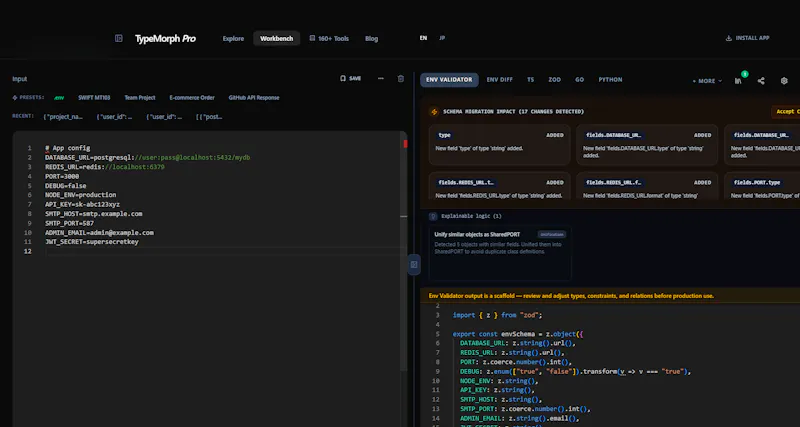Click the scaffold warning banner text
Viewport: 800px width, 427px height.
click(571, 296)
